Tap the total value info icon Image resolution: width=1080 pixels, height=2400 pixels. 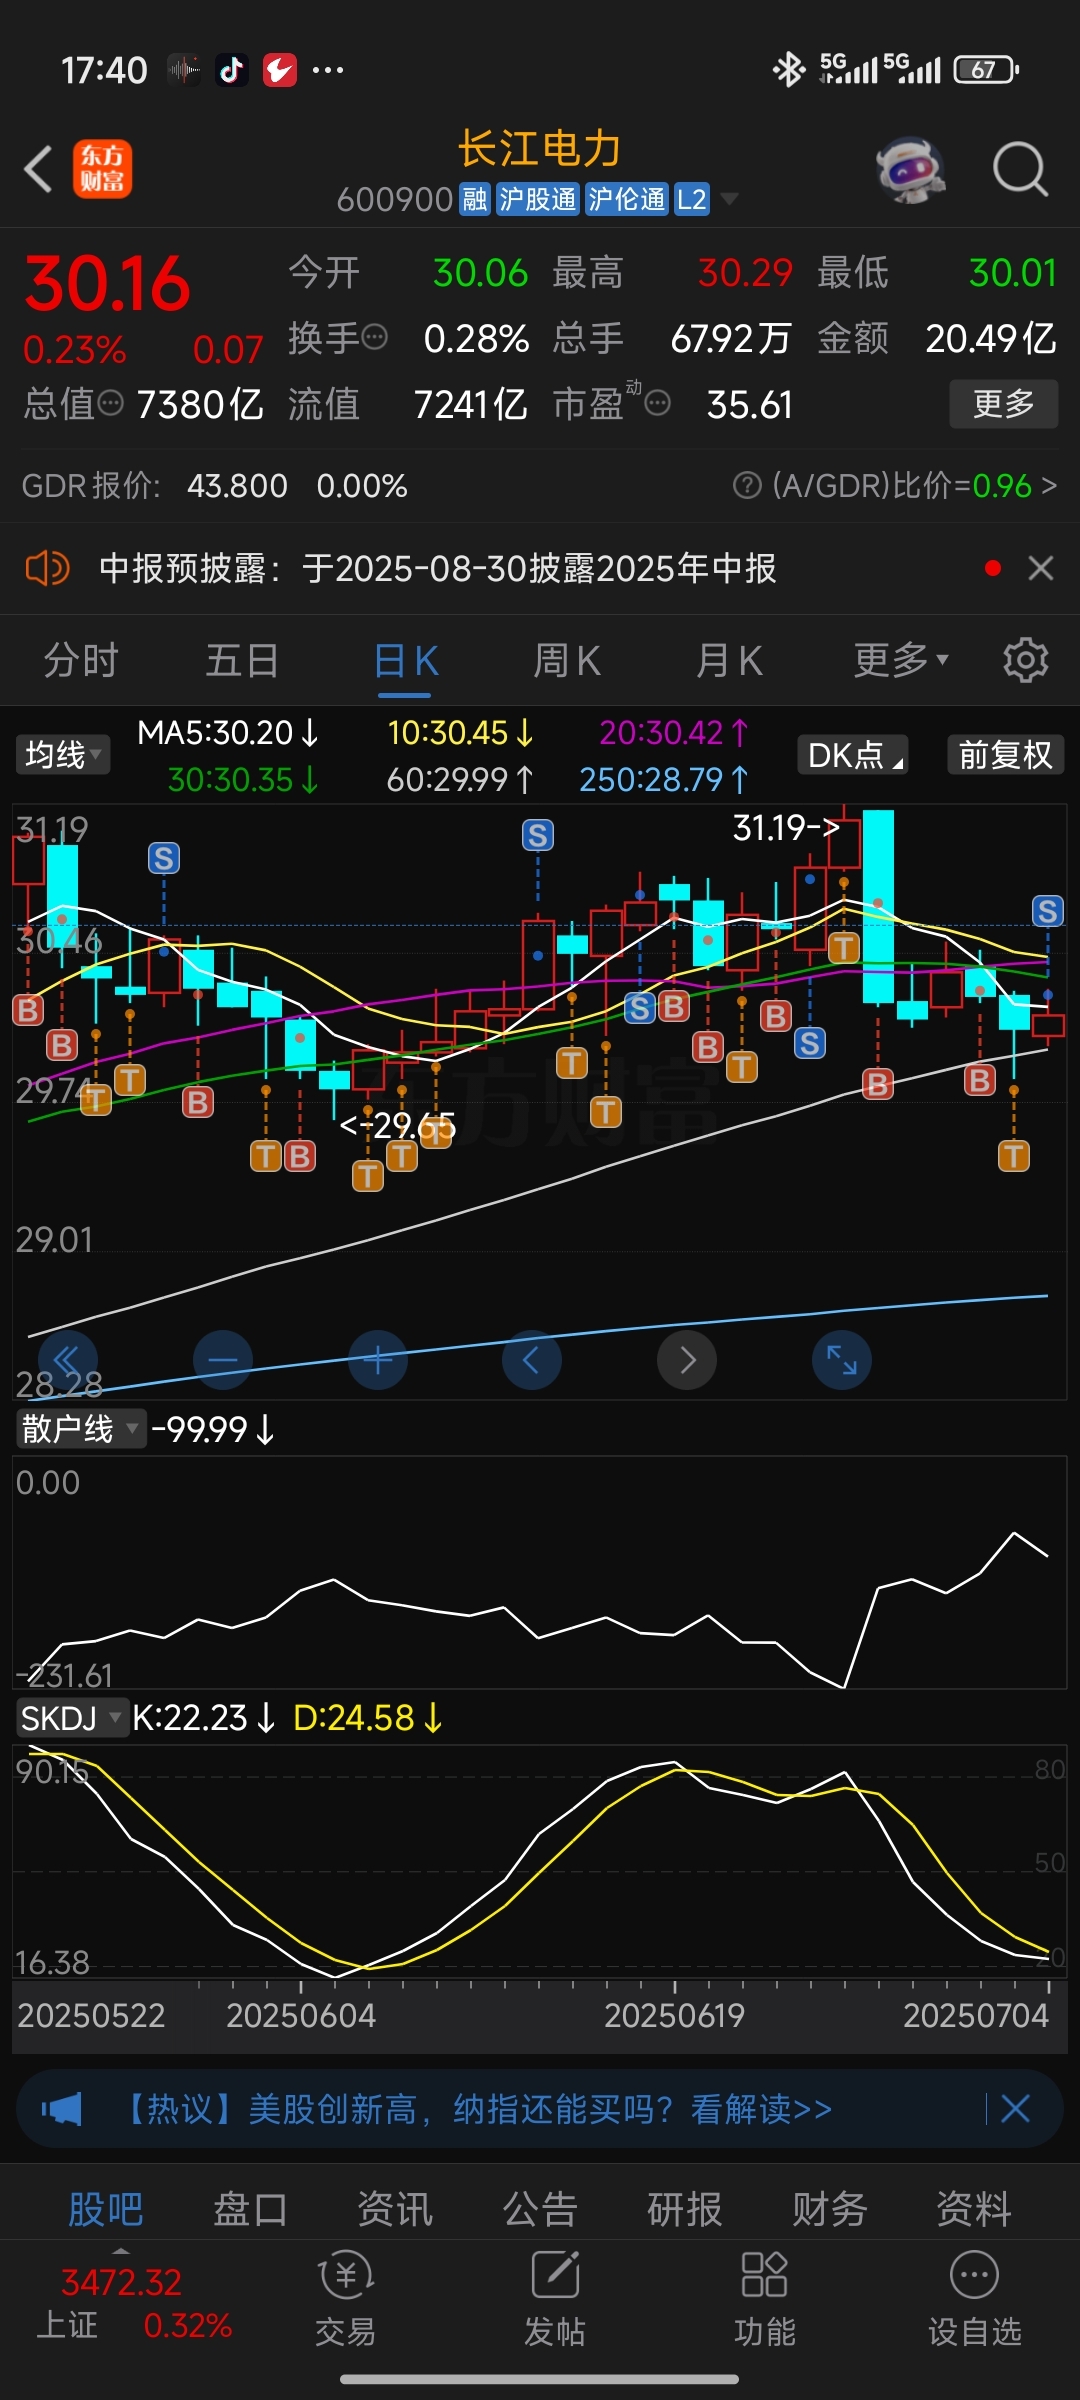(111, 403)
